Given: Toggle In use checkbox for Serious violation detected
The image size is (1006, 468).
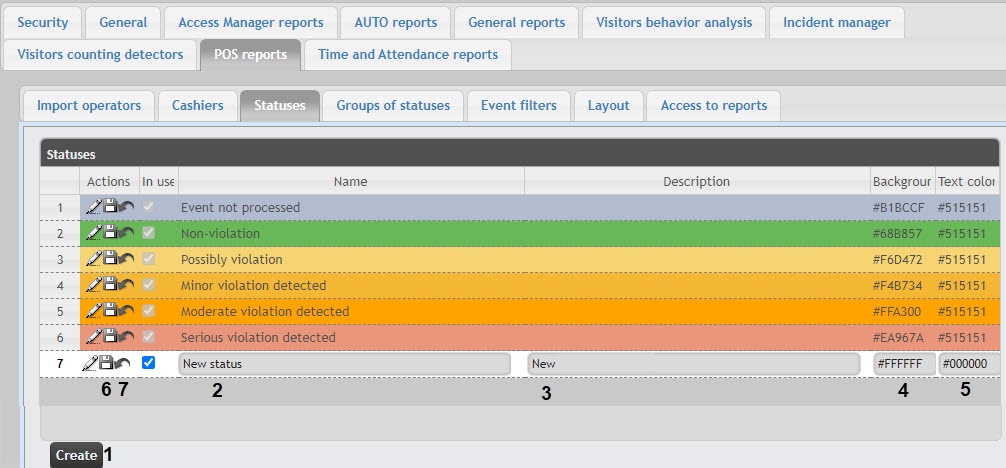Looking at the screenshot, I should (x=149, y=337).
